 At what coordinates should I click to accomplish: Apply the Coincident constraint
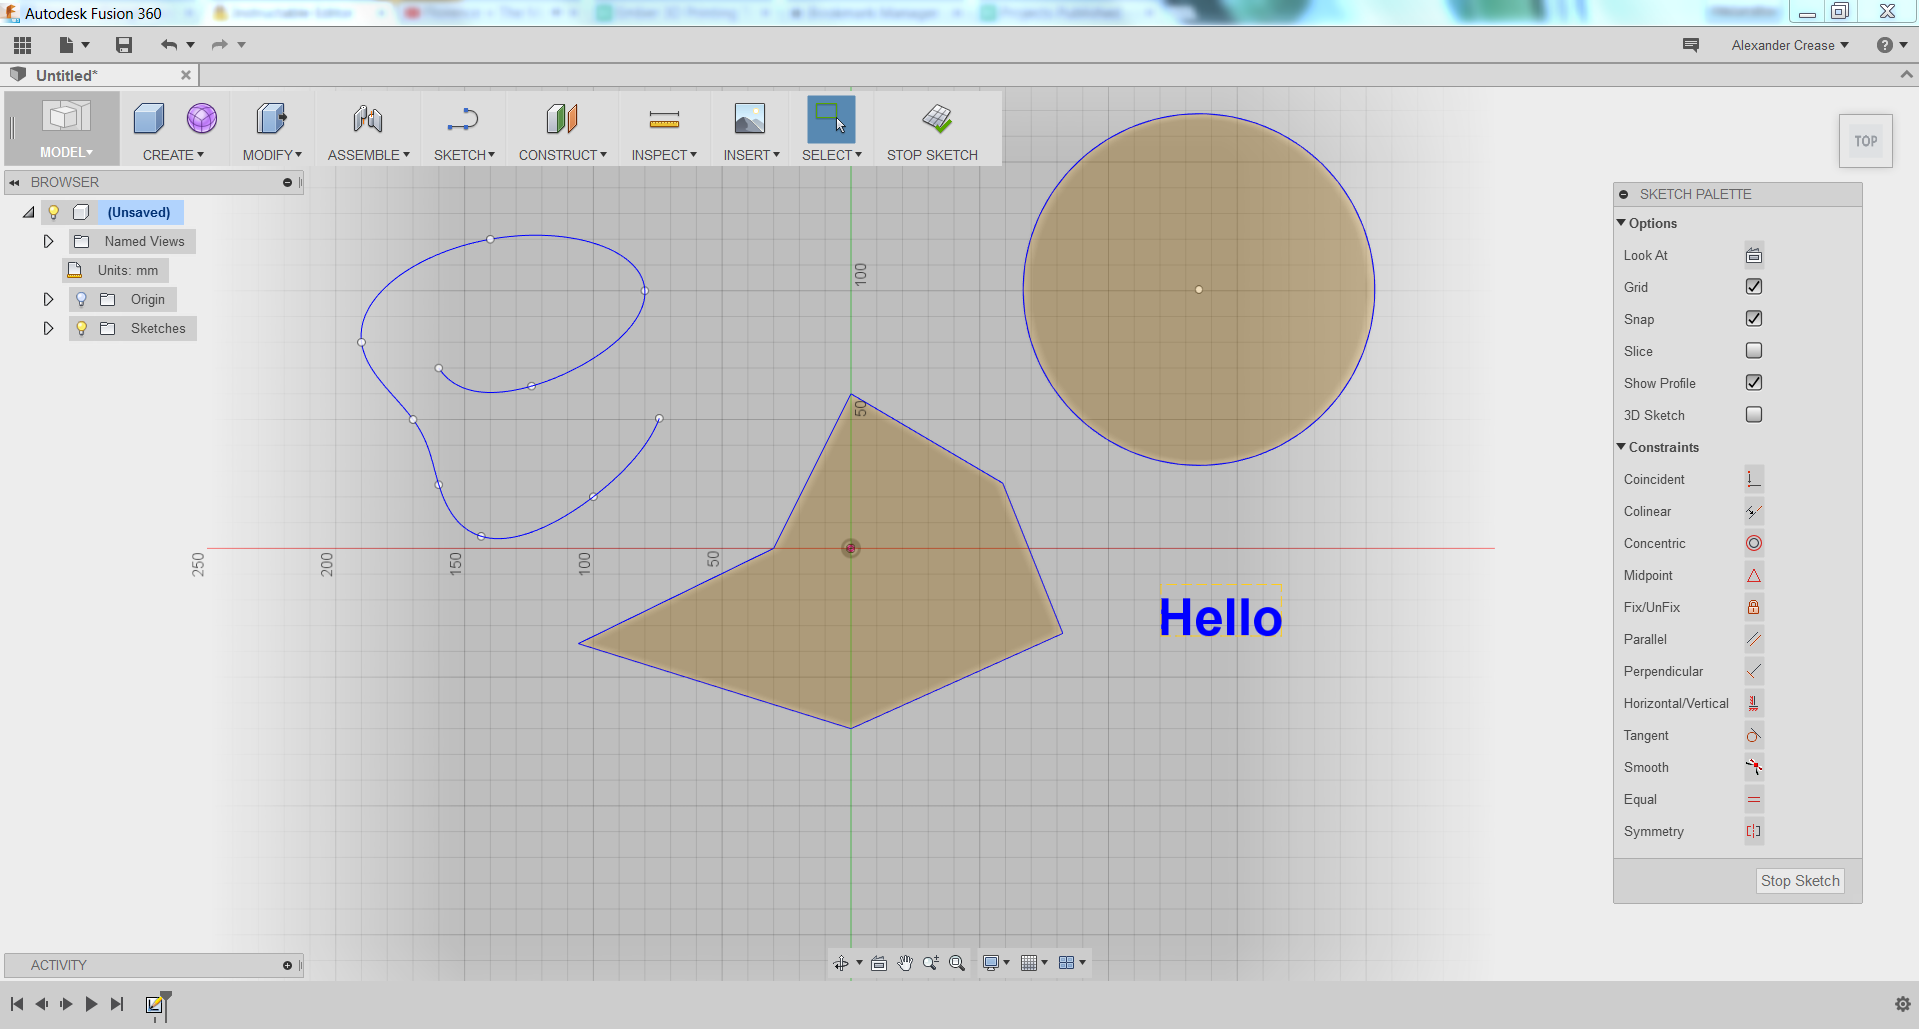click(1753, 478)
